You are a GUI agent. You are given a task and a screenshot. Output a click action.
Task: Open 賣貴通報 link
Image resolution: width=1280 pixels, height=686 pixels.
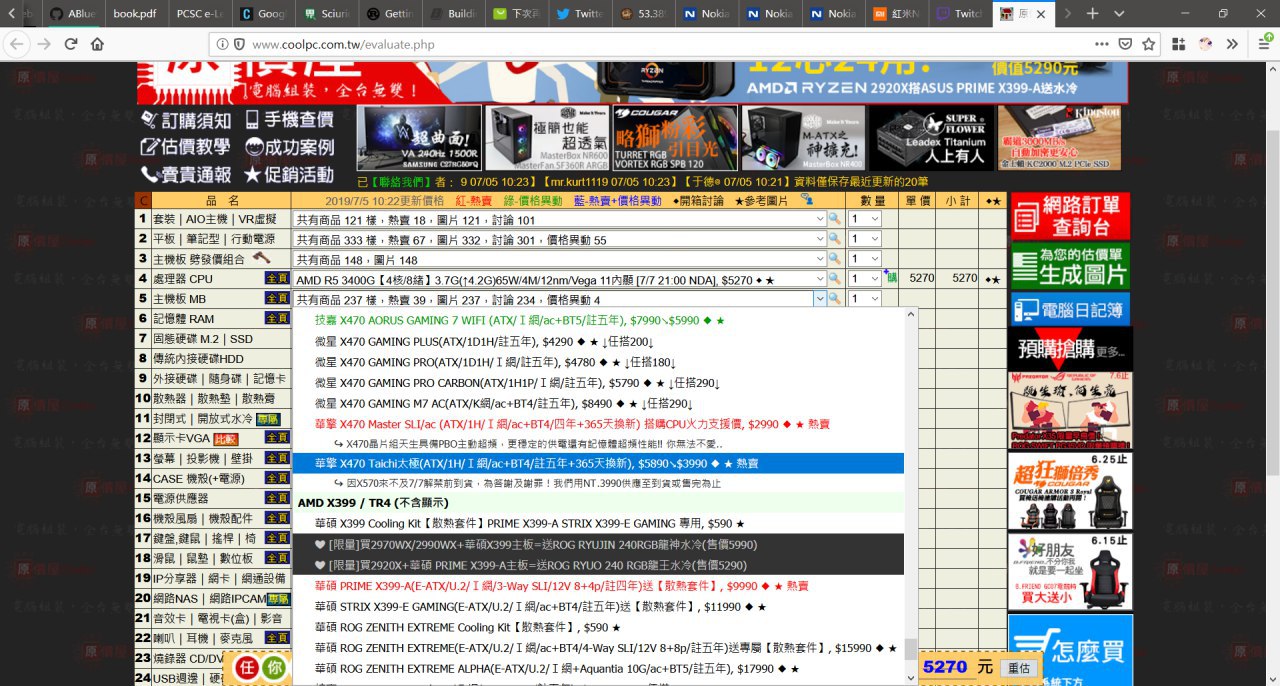pyautogui.click(x=187, y=174)
